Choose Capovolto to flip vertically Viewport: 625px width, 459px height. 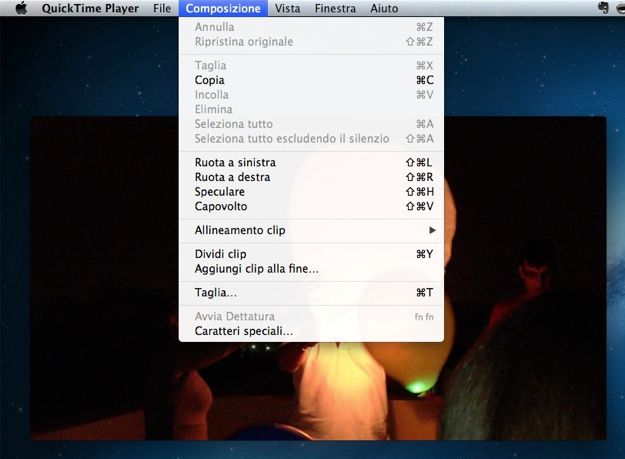click(311, 206)
